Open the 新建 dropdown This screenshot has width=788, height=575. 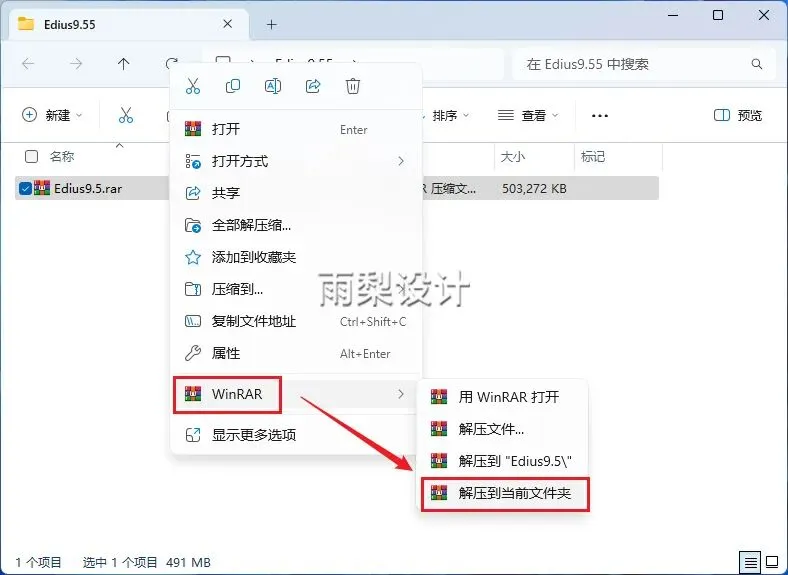click(x=52, y=115)
